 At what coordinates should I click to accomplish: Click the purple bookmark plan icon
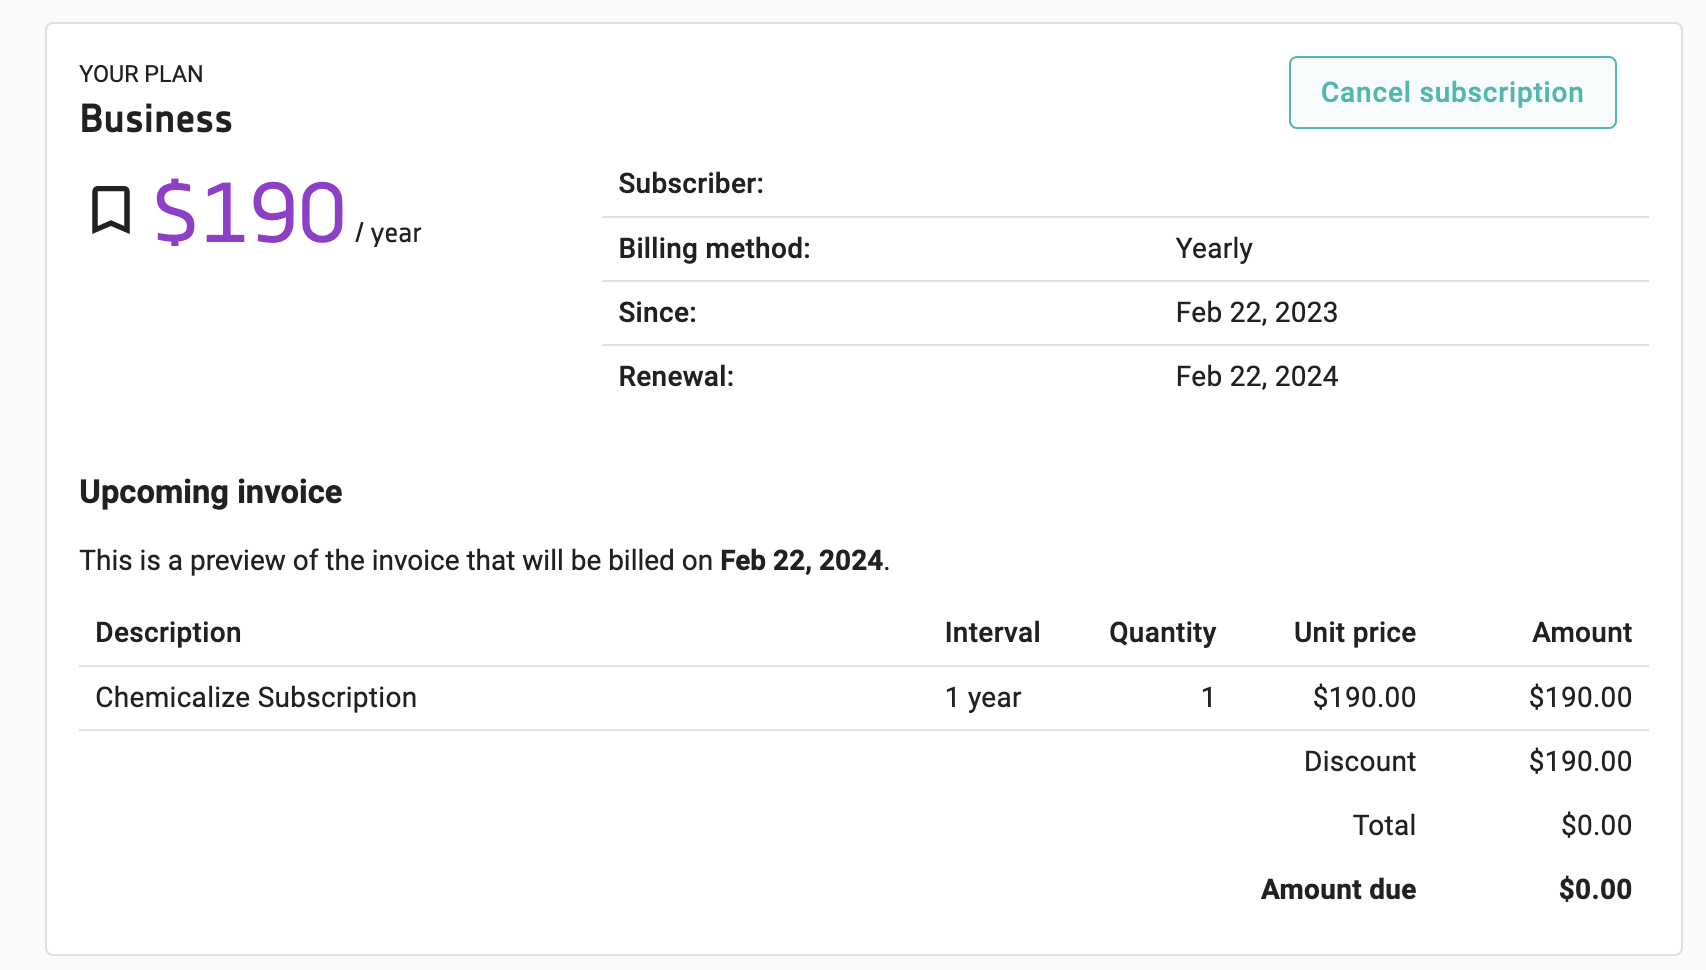[x=110, y=210]
